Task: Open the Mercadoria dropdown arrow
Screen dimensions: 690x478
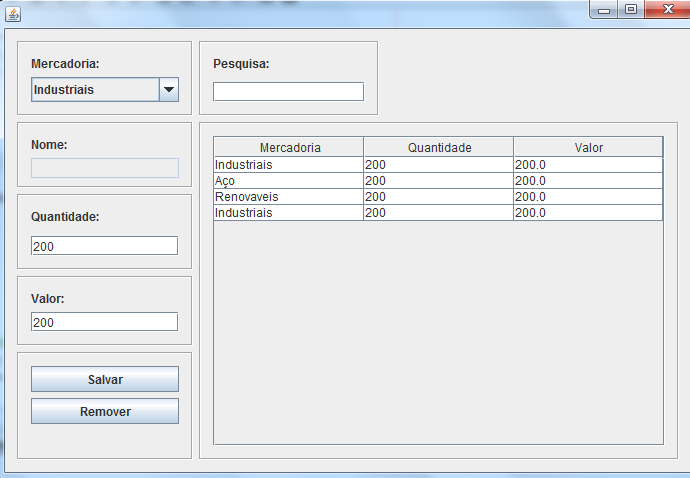Action: [x=169, y=90]
